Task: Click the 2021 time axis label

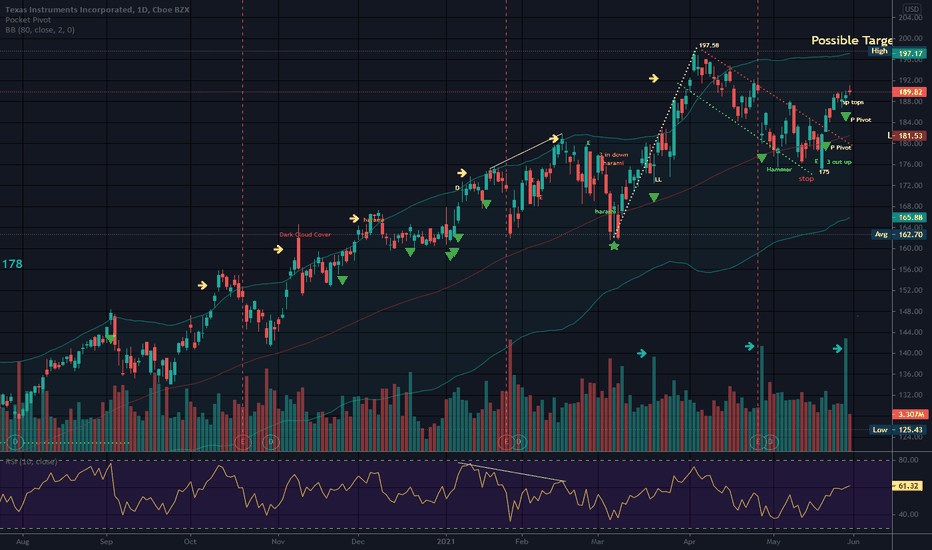Action: (446, 541)
